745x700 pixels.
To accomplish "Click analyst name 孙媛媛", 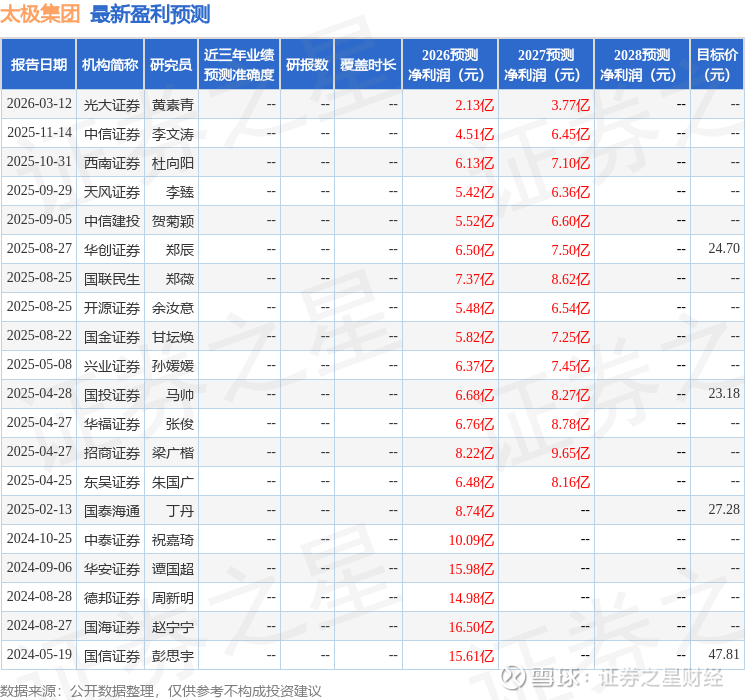I will coord(172,366).
